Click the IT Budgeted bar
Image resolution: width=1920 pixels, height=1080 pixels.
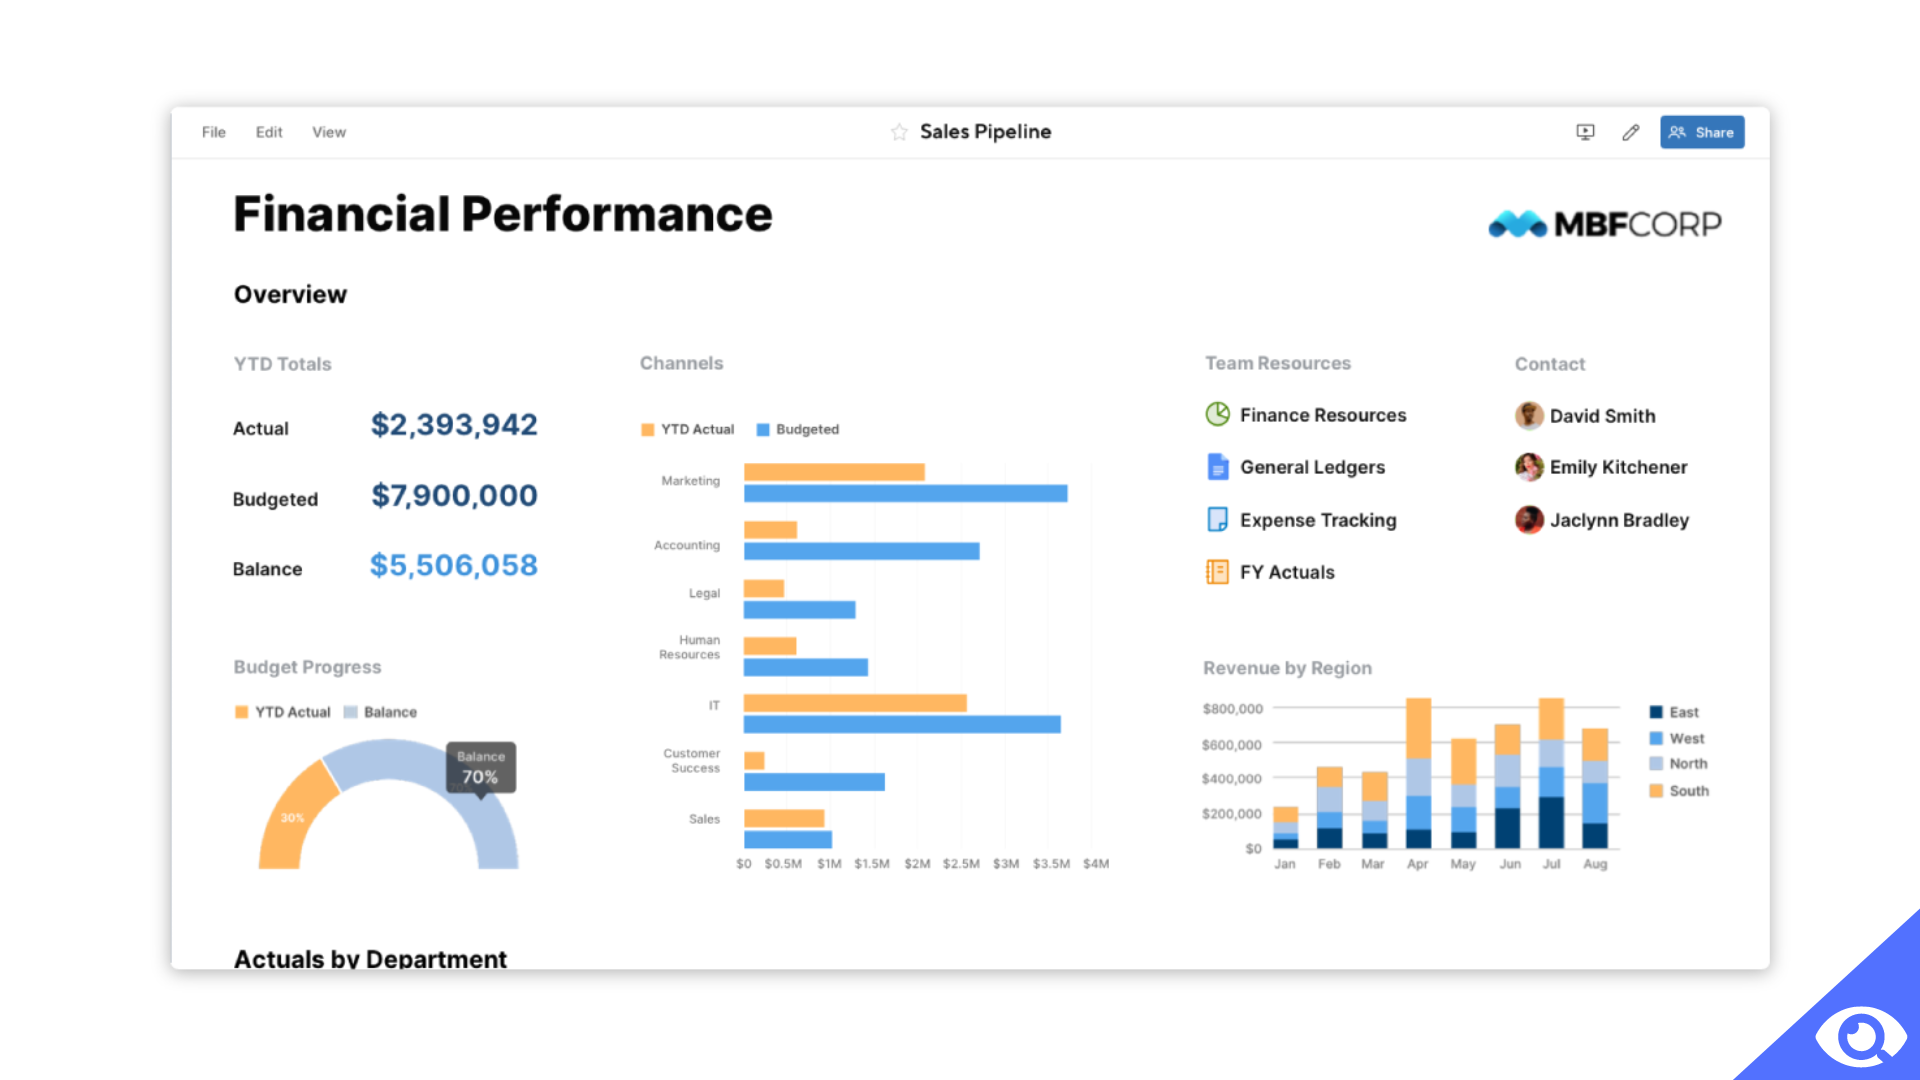click(x=902, y=724)
